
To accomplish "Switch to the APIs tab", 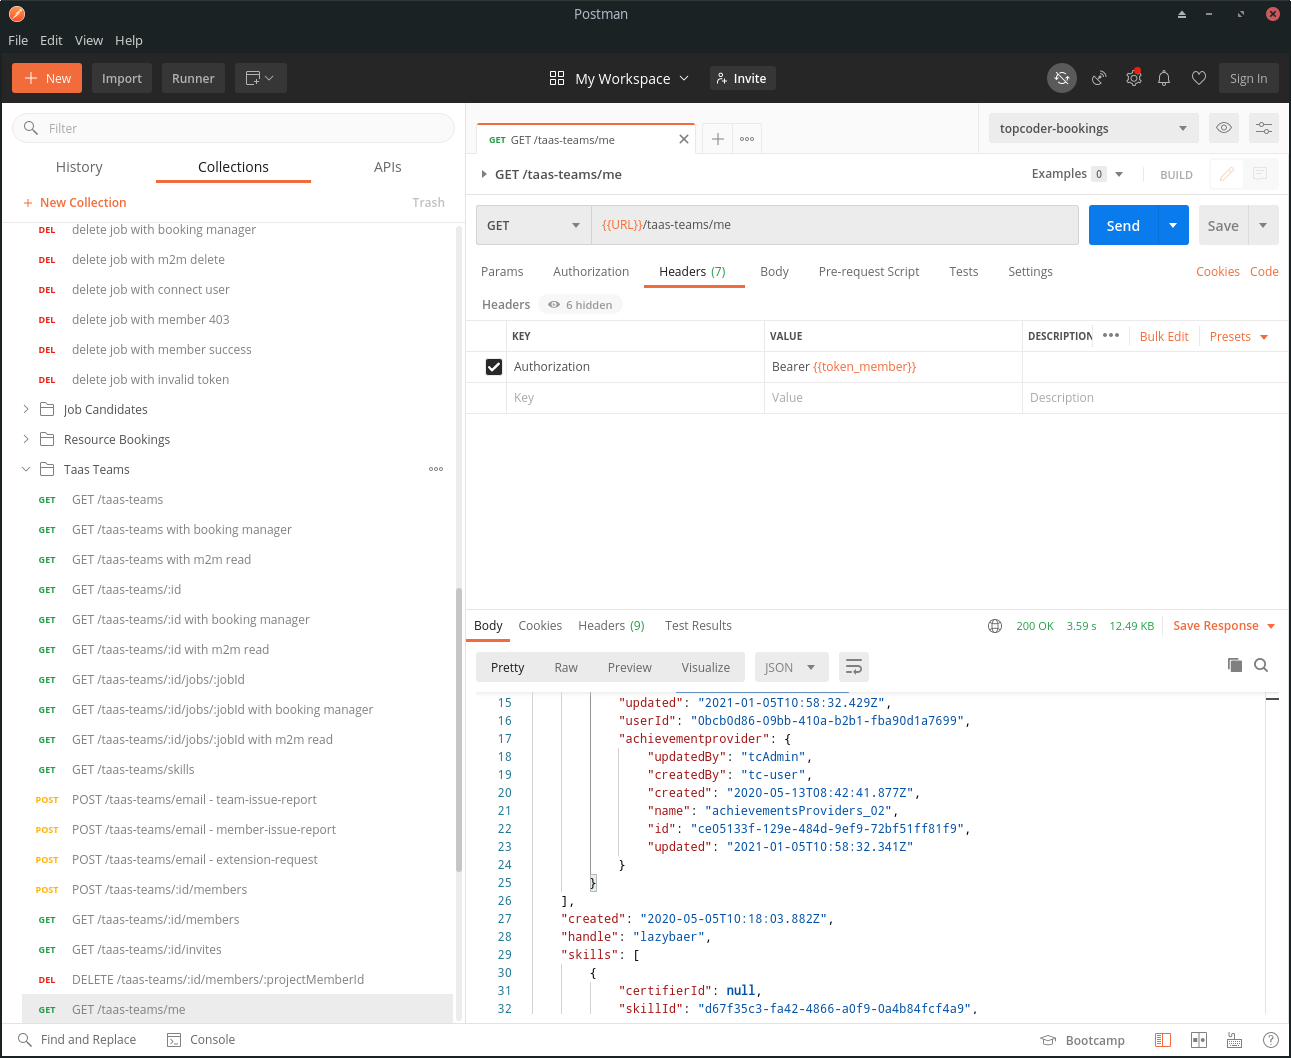I will [388, 167].
